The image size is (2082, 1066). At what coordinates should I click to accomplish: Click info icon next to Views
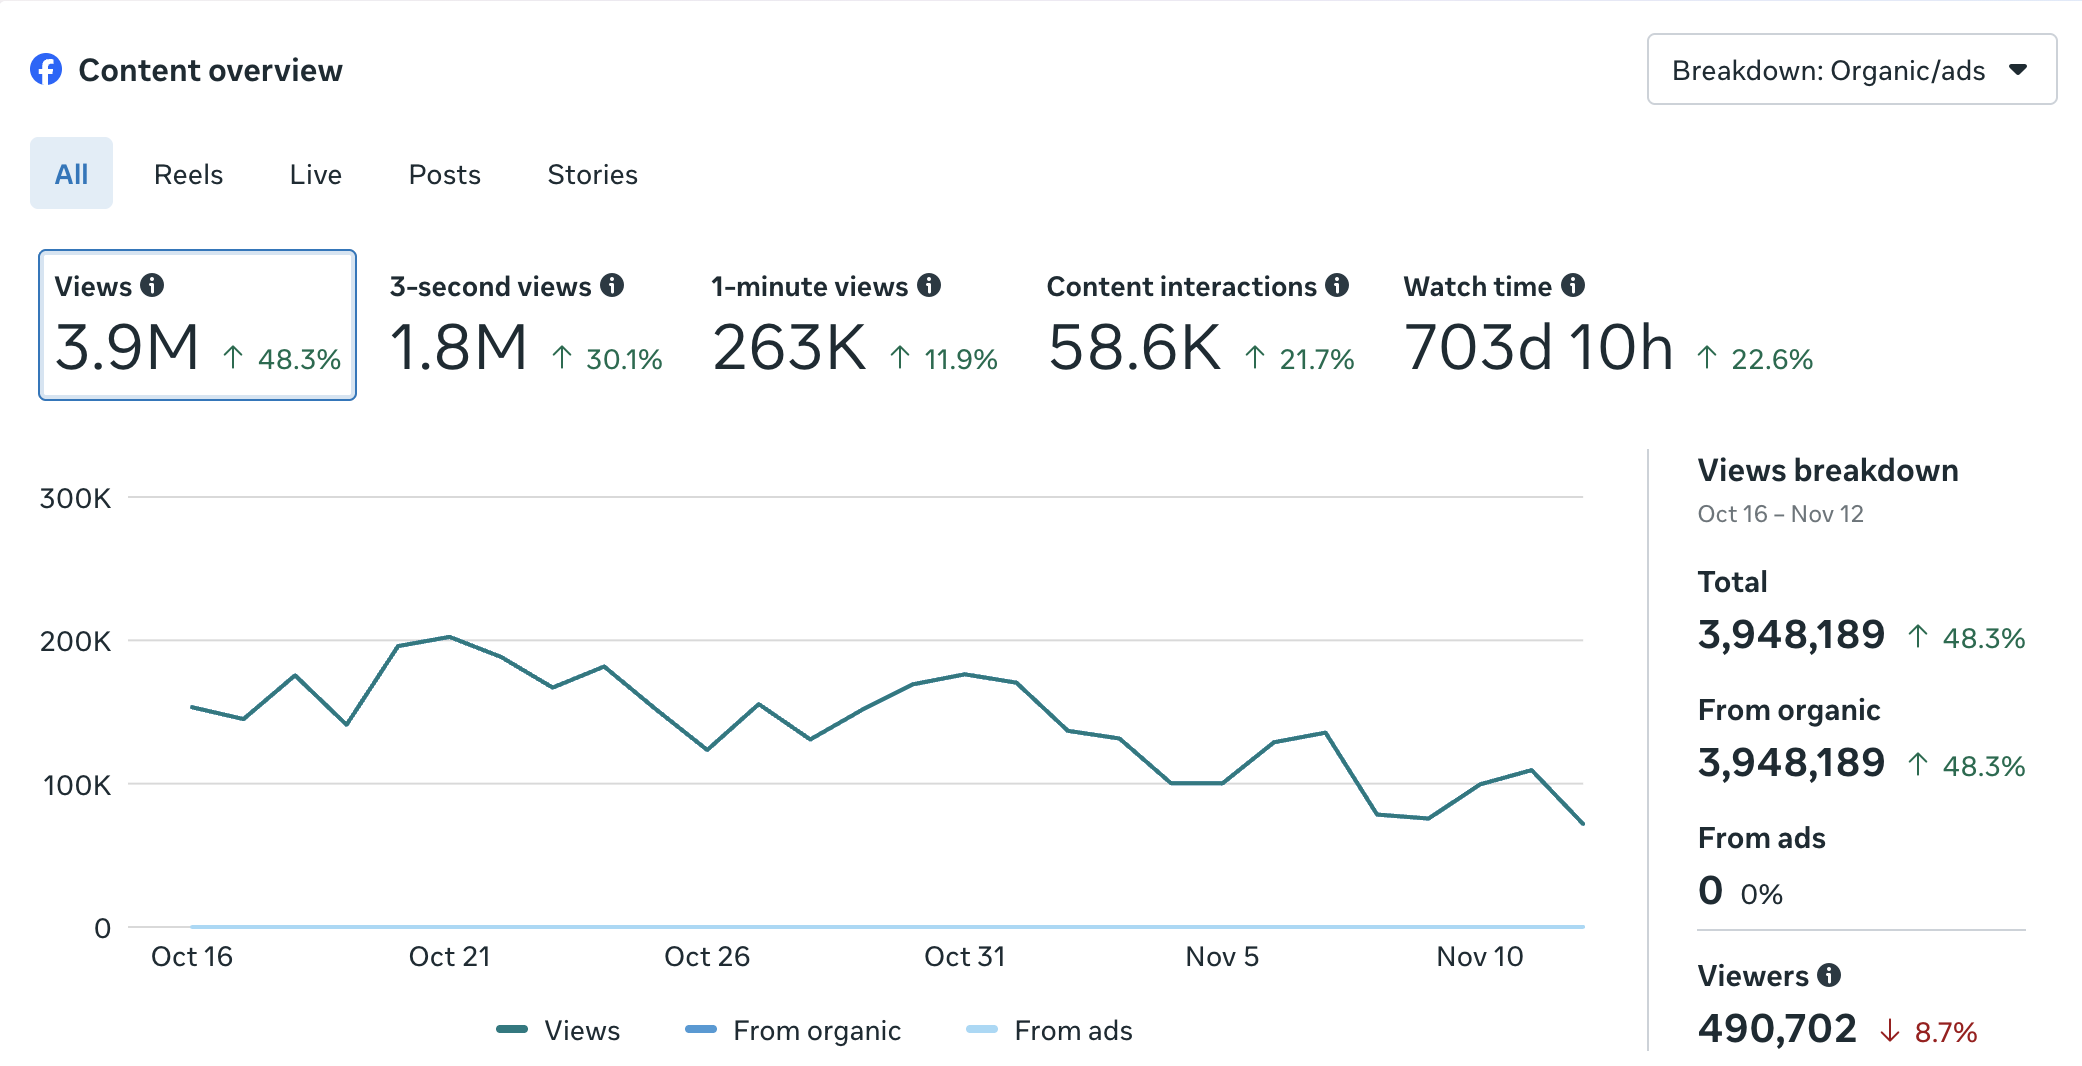click(x=152, y=286)
